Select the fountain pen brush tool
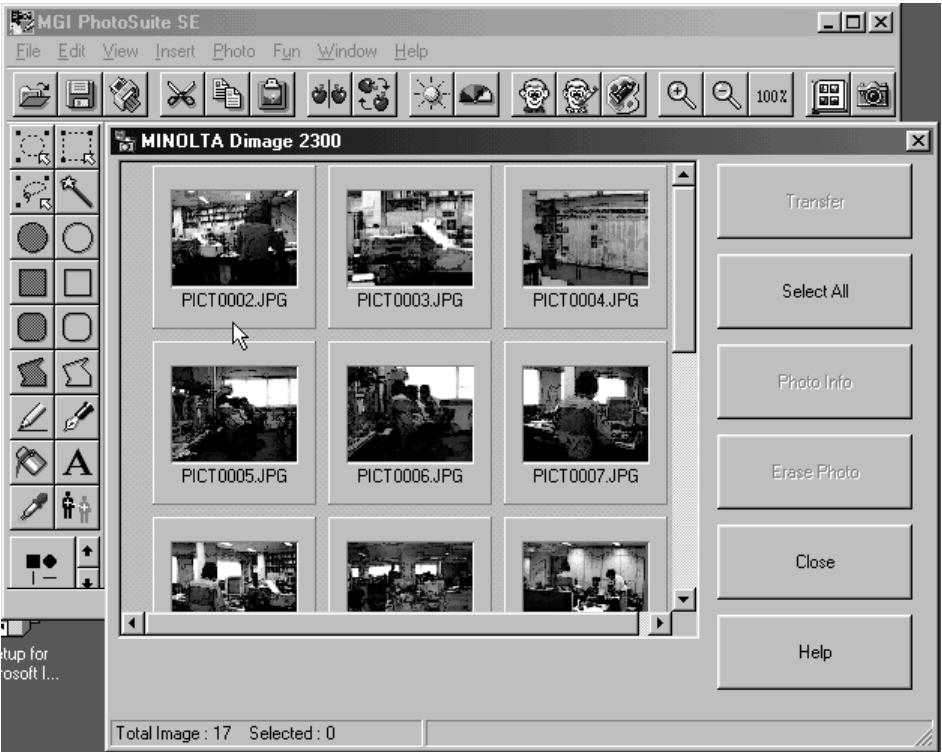Viewport: 942px width, 753px height. (77, 417)
